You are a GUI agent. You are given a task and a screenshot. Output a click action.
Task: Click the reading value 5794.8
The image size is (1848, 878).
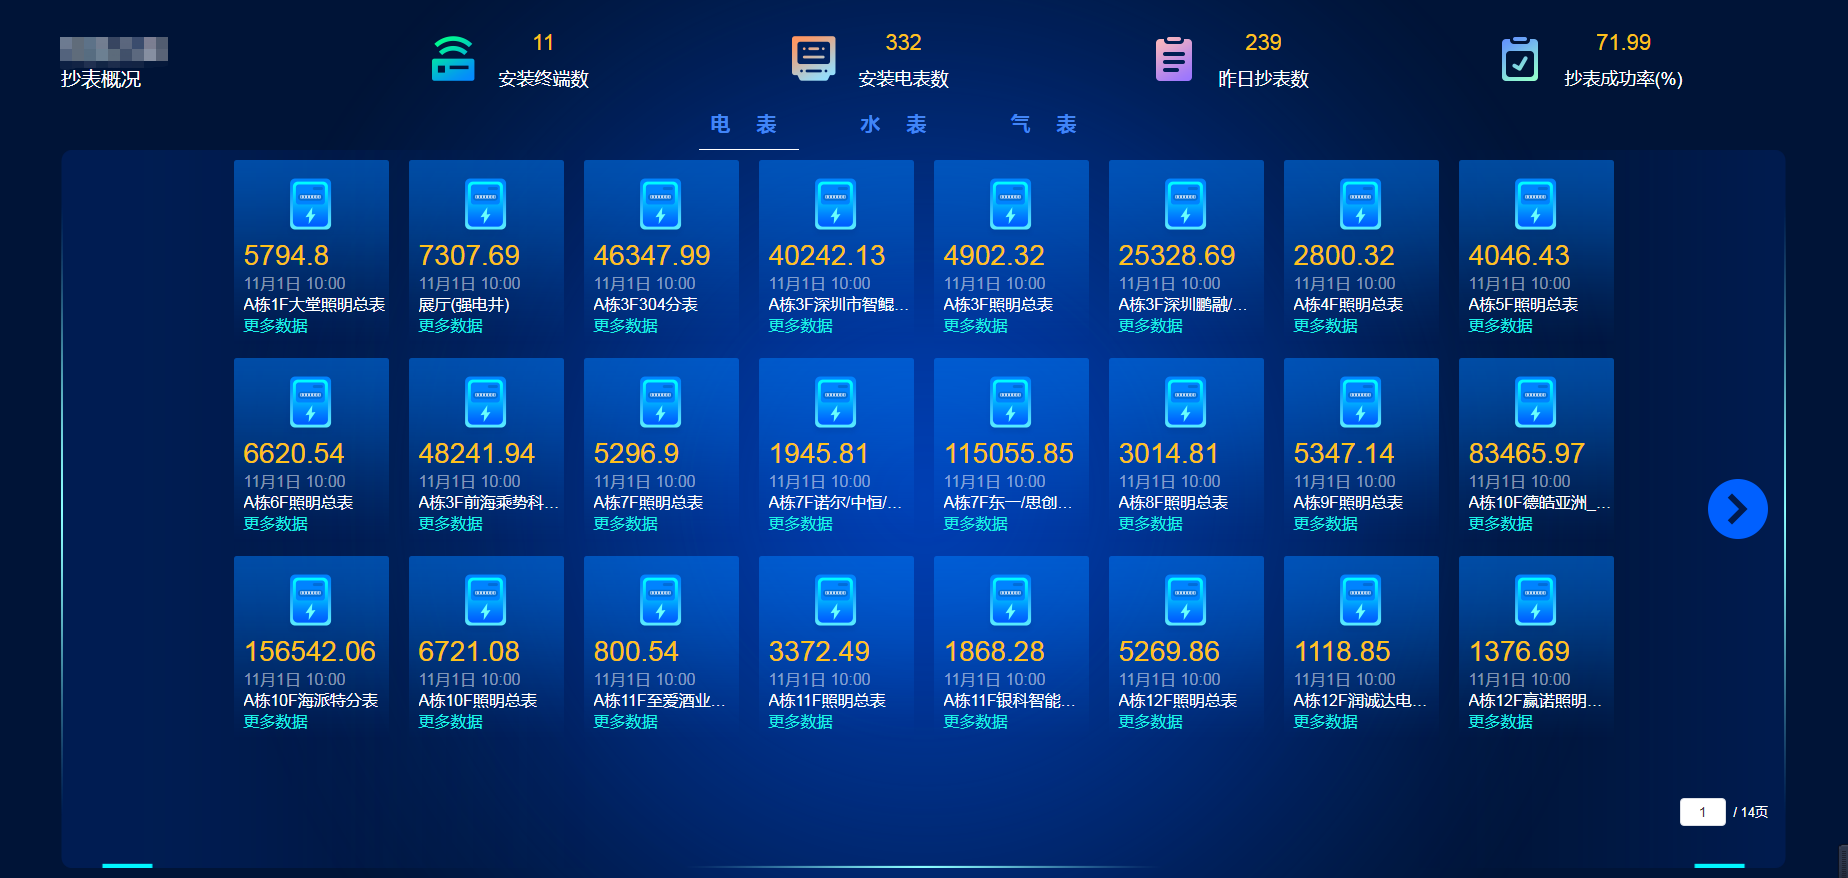(x=286, y=256)
